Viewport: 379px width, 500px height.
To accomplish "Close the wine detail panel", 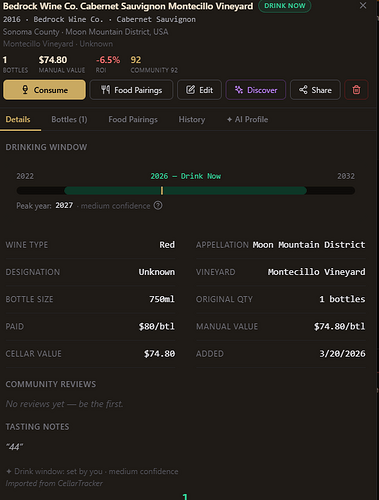I will coord(363,5).
